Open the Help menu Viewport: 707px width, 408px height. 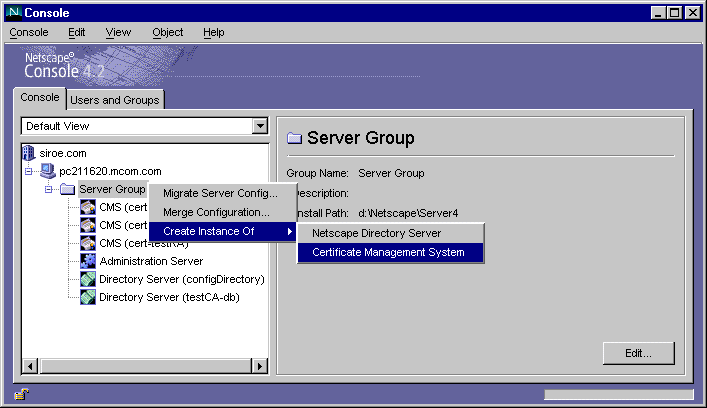pyautogui.click(x=214, y=32)
